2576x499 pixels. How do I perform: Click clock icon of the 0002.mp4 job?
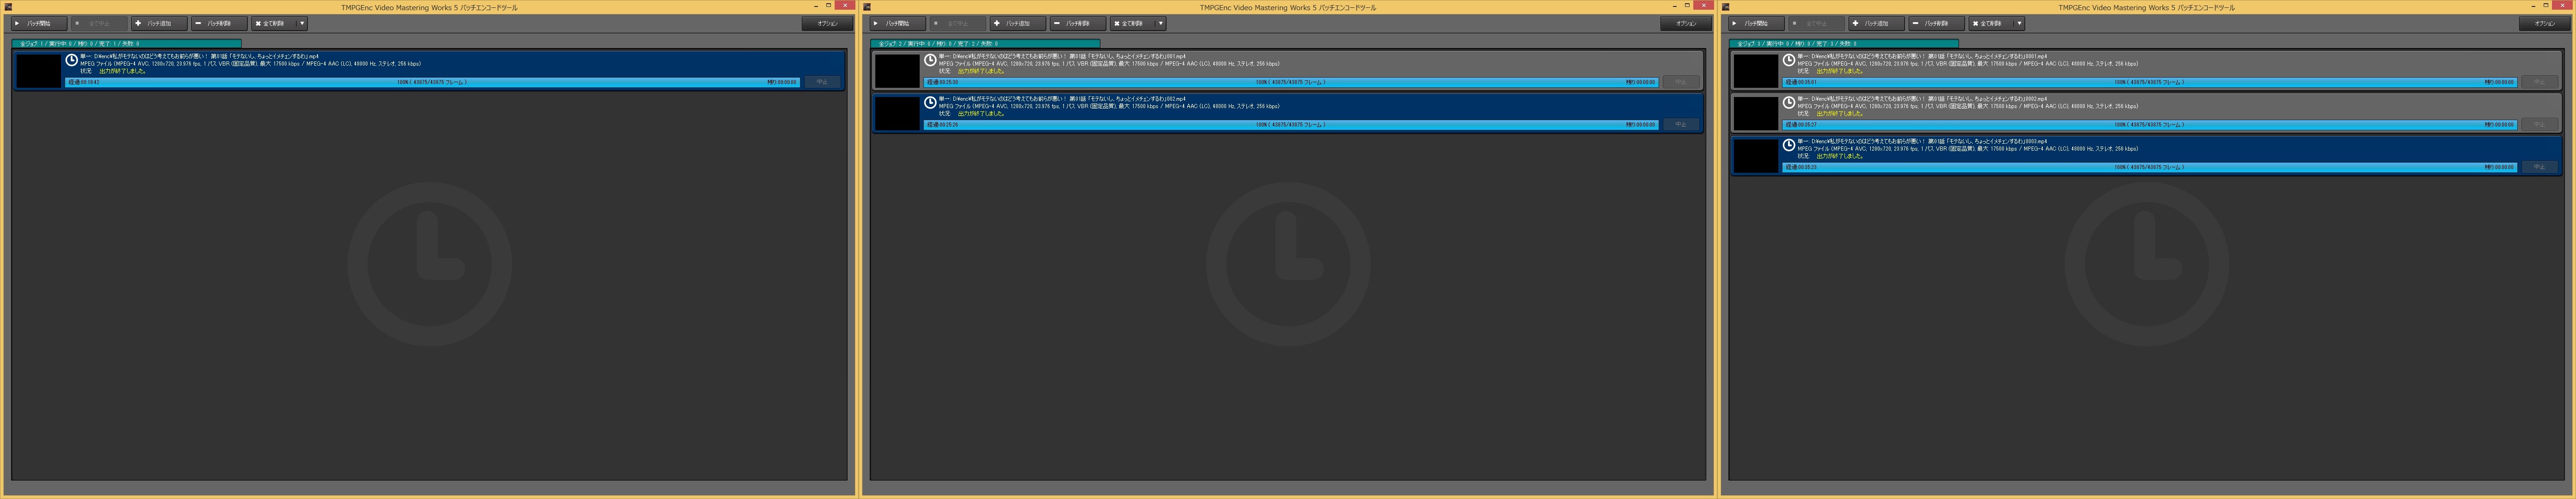[x=1789, y=103]
